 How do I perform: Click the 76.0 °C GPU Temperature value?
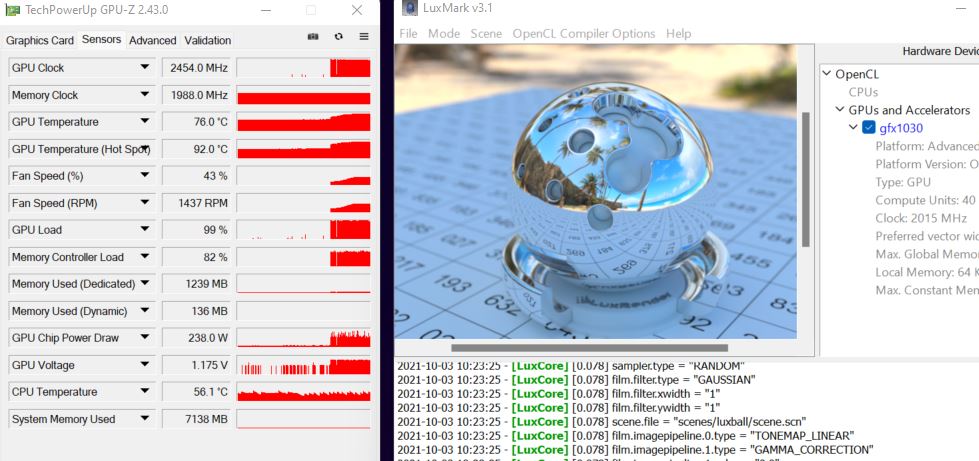[196, 122]
